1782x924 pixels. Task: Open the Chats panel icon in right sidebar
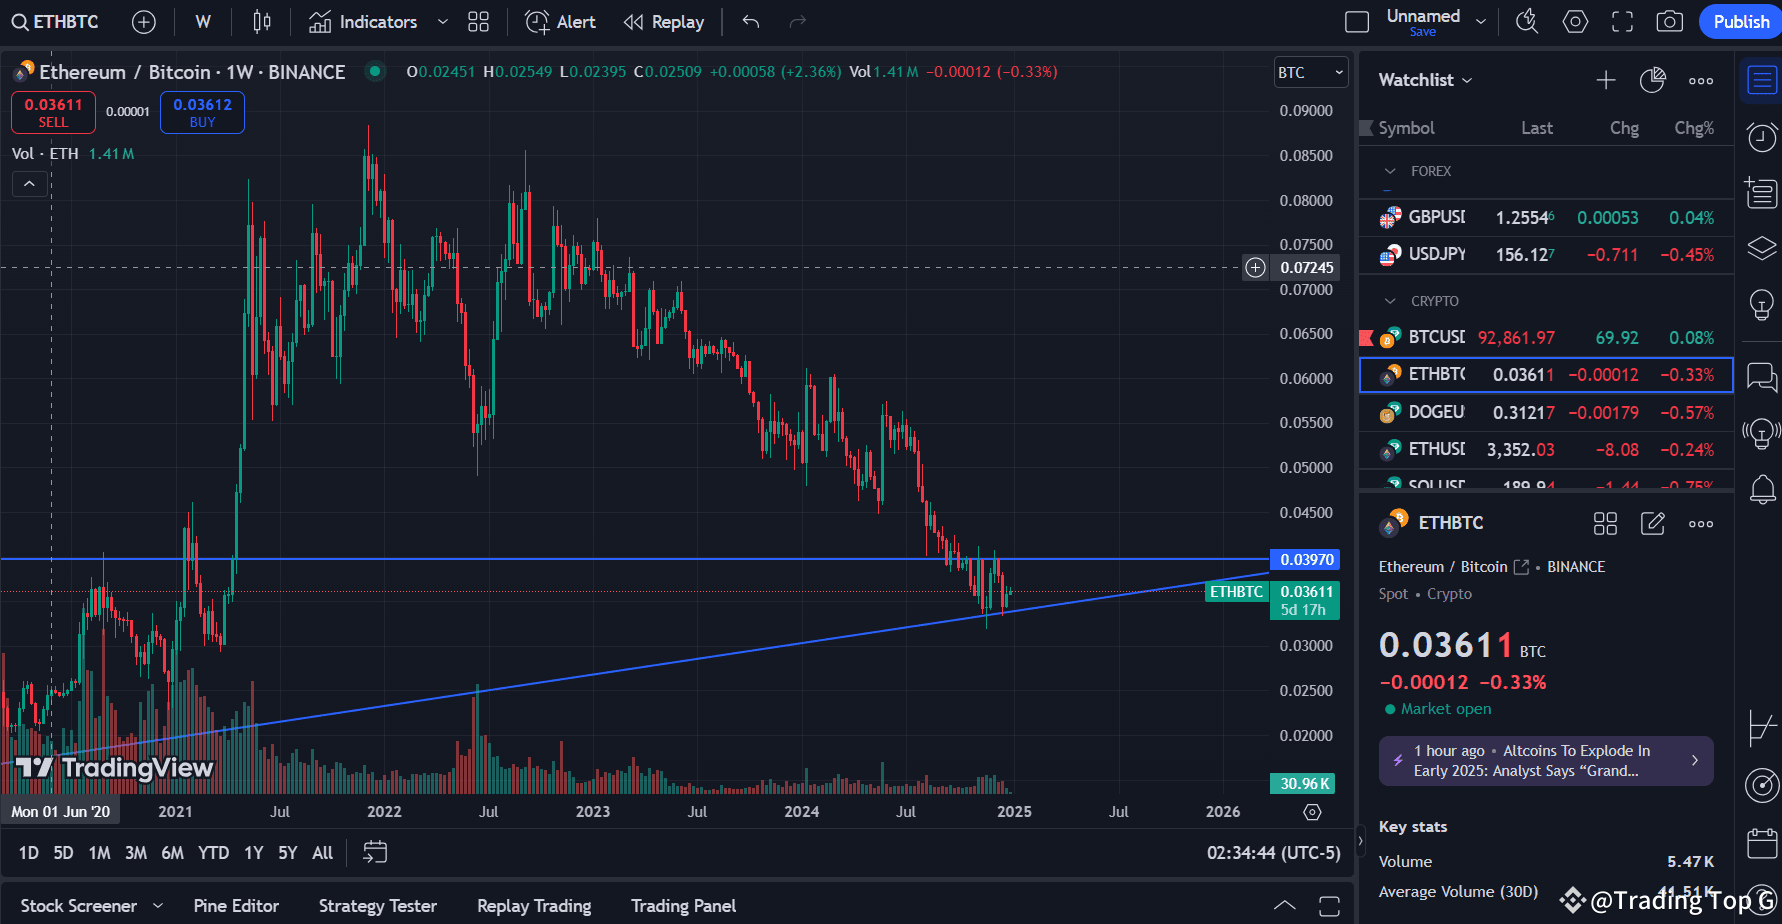1761,377
